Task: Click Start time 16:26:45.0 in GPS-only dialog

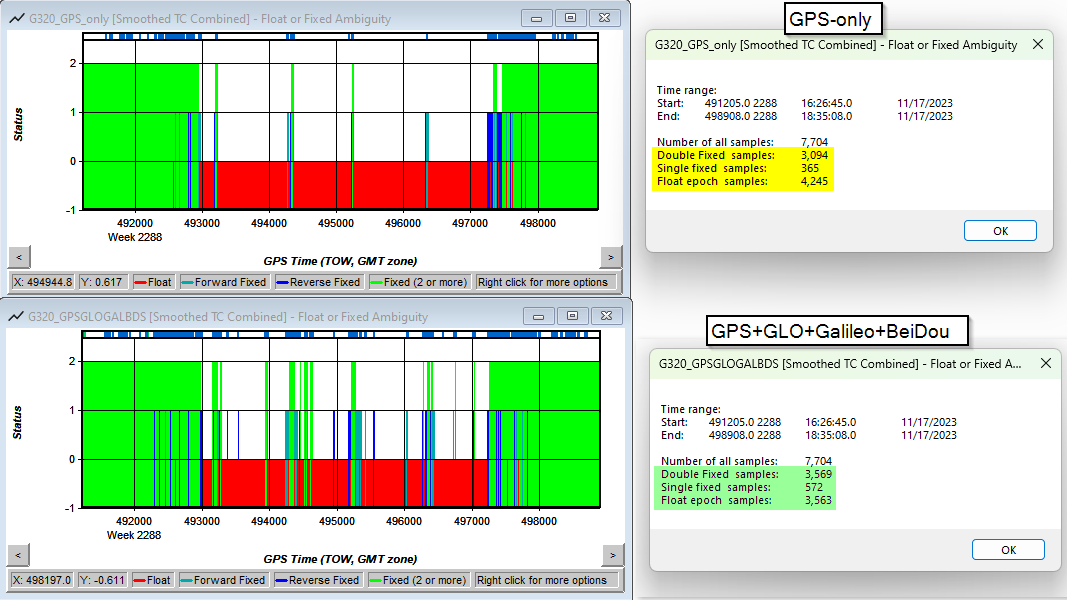Action: (826, 103)
